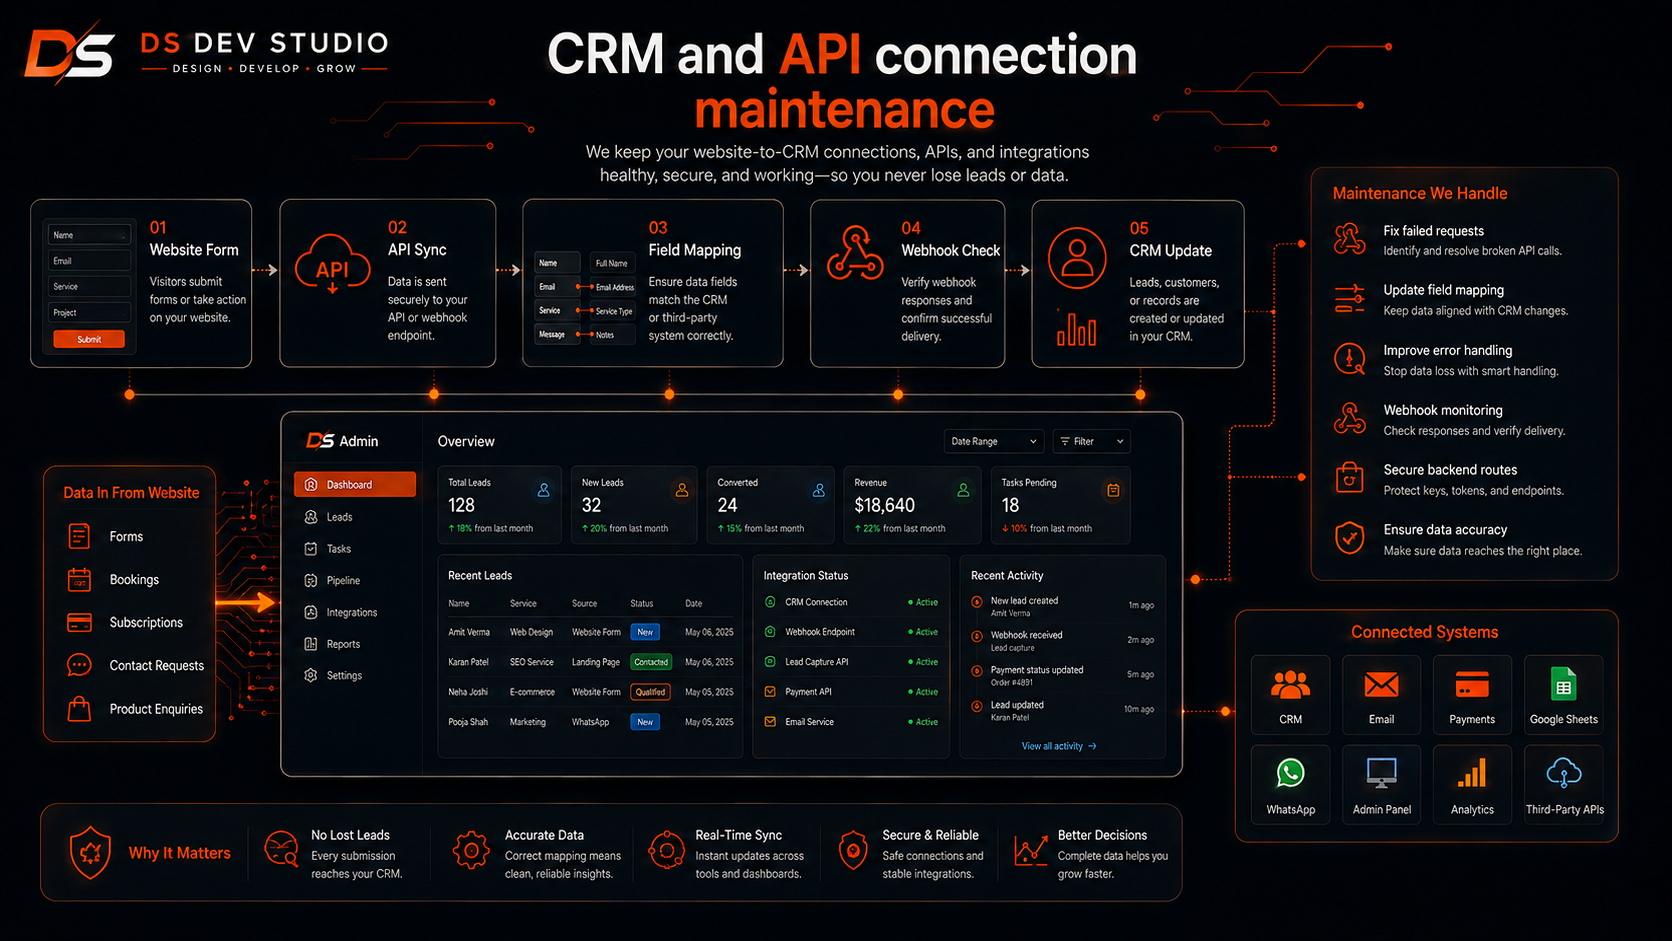Open the Analytics tile
The height and width of the screenshot is (941, 1672).
coord(1472,784)
